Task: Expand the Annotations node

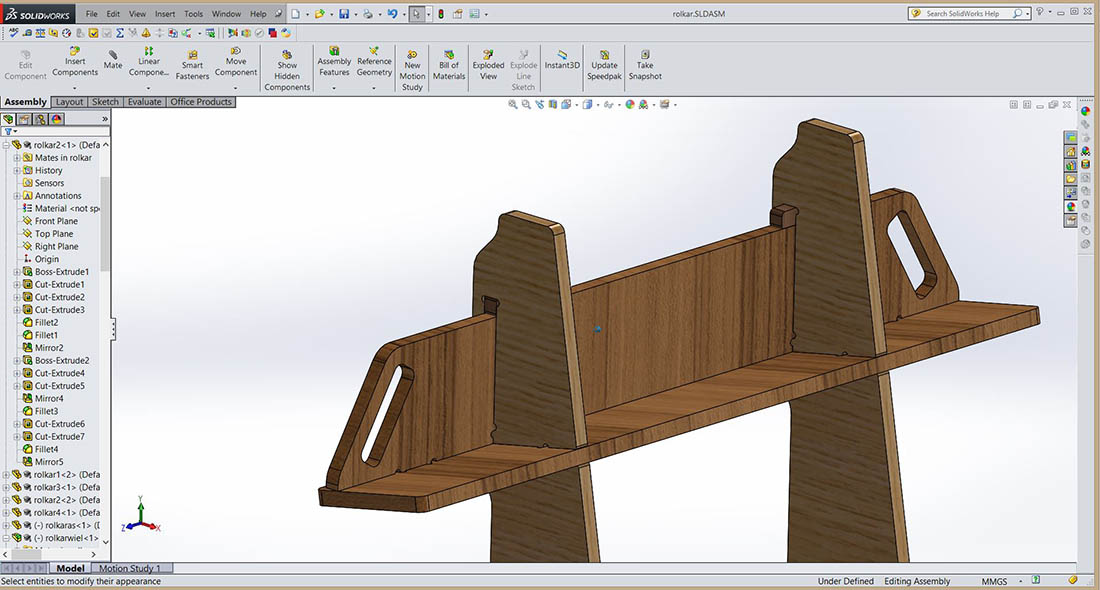Action: click(17, 196)
